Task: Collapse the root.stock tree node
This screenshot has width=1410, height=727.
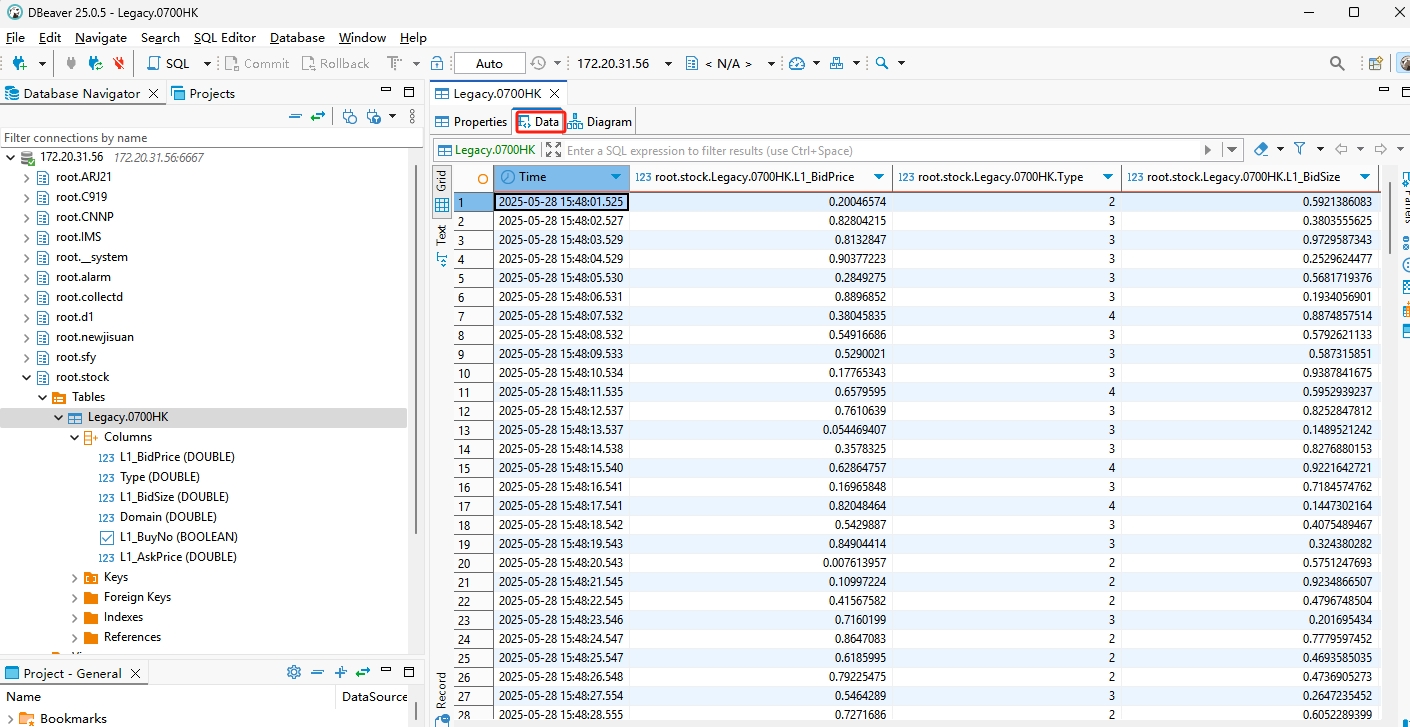Action: tap(27, 377)
